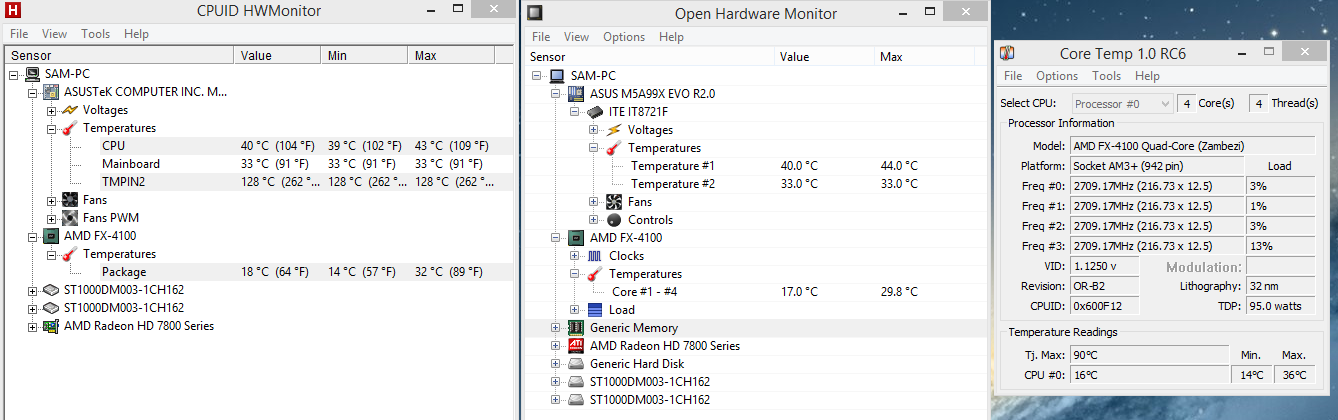Open the Options menu in Core Temp
The image size is (1338, 420).
[1057, 76]
